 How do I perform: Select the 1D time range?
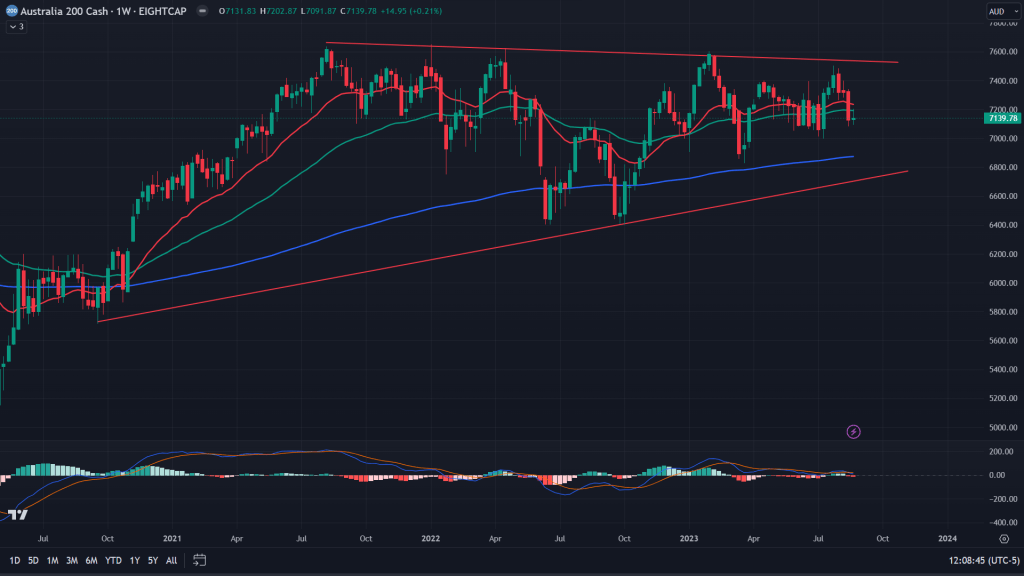14,560
